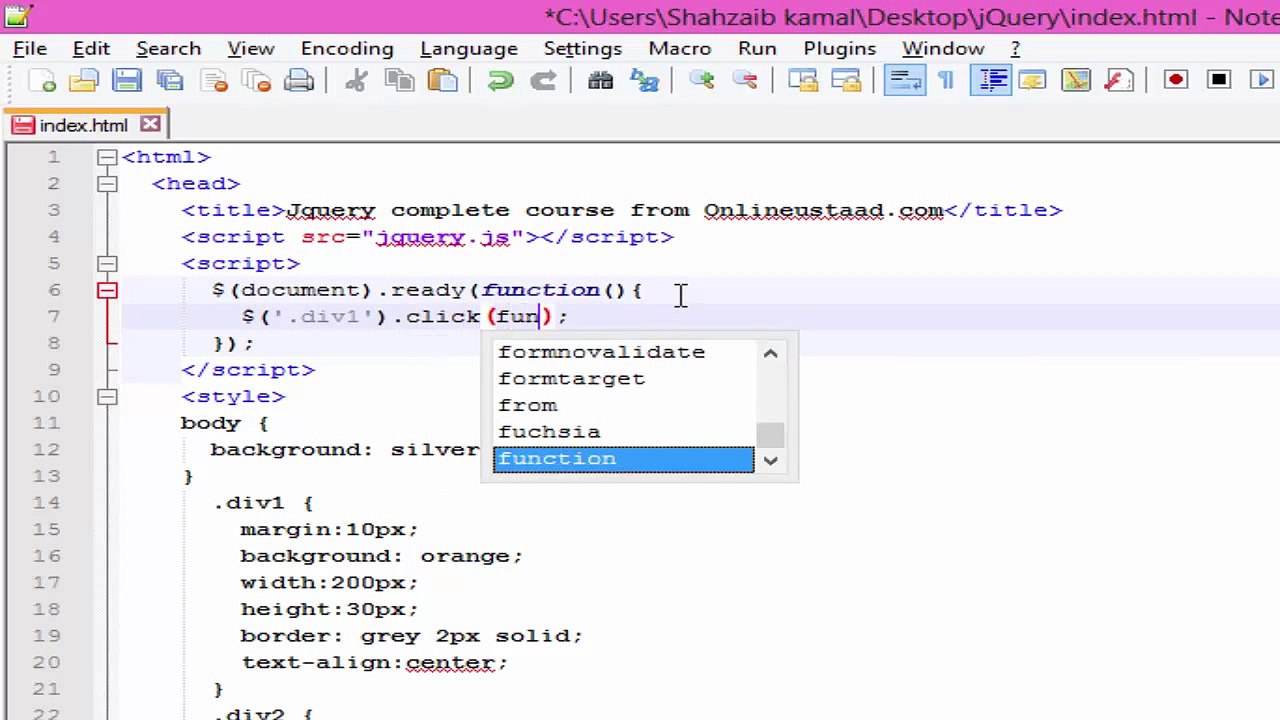Click the Zoom Out magnifier icon
Image resolution: width=1280 pixels, height=720 pixels.
[744, 81]
